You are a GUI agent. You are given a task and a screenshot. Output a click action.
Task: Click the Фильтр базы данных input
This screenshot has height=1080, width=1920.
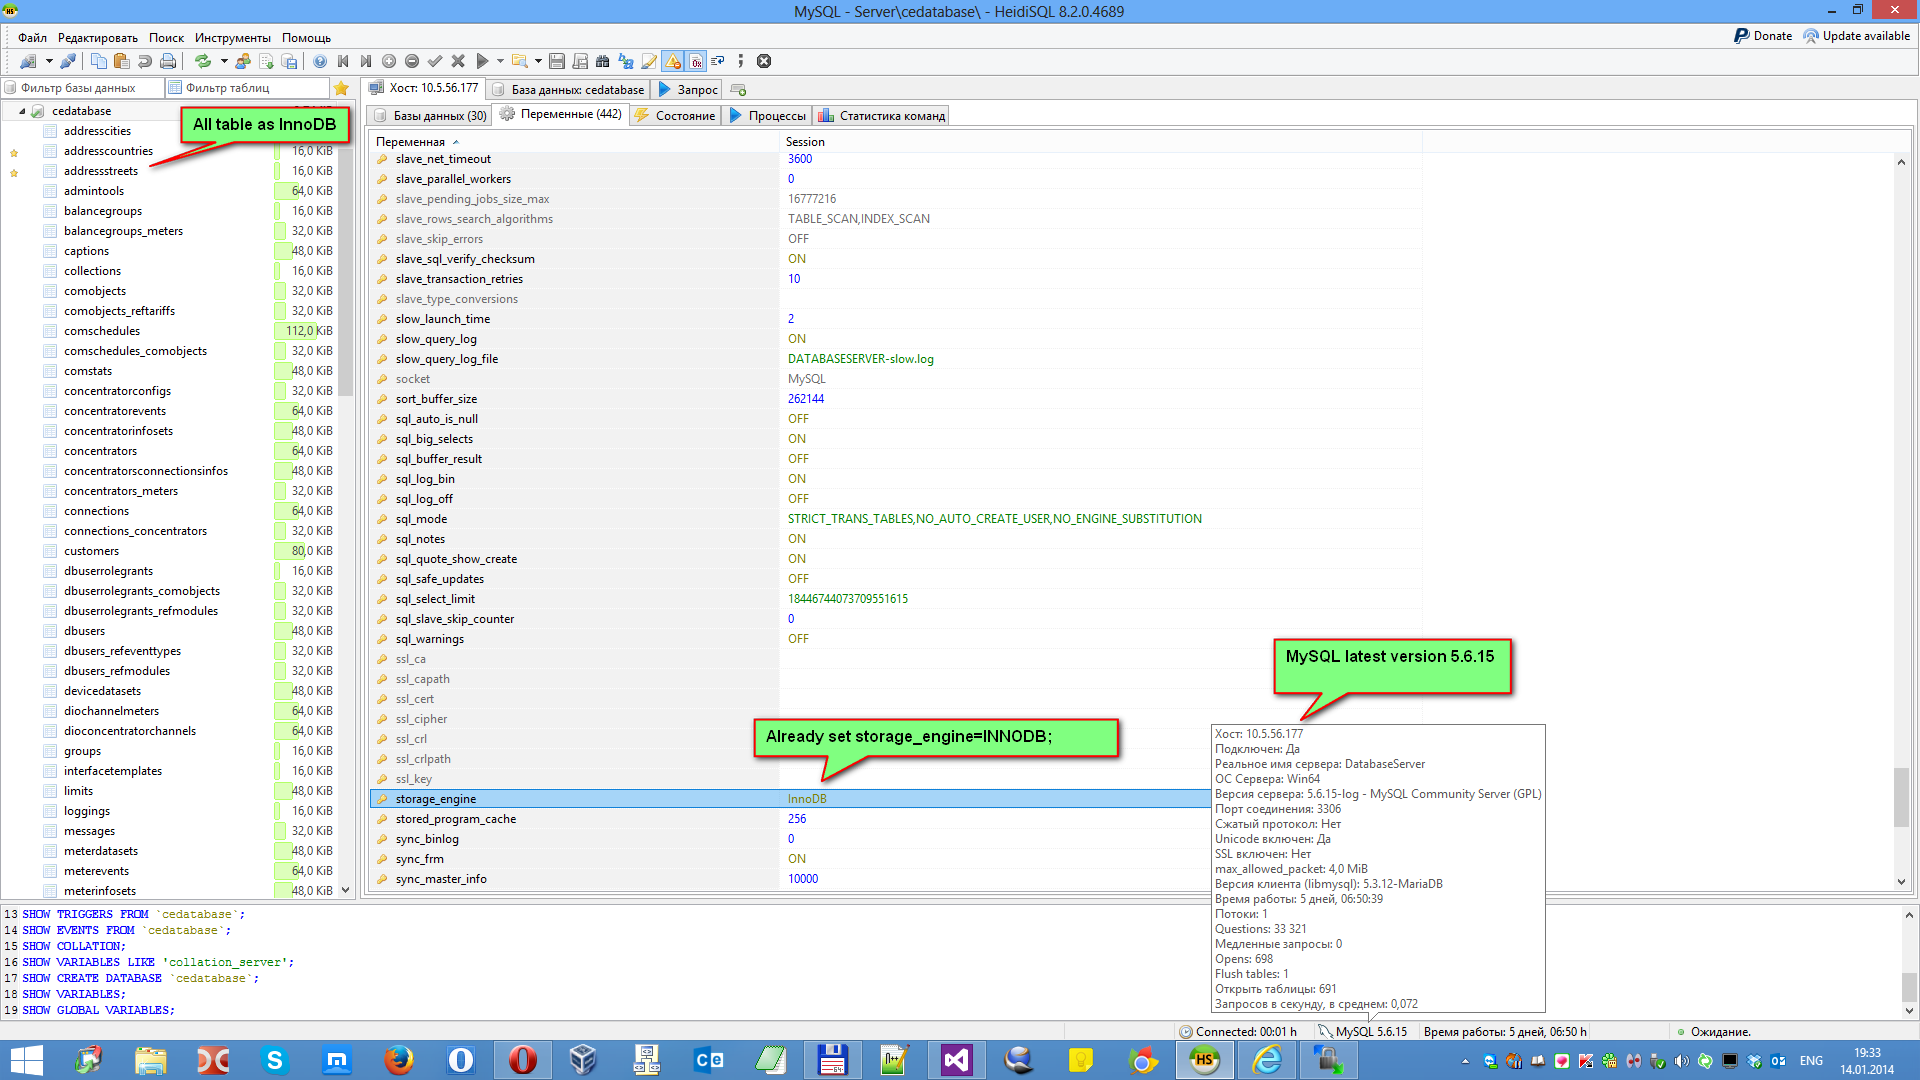[83, 88]
